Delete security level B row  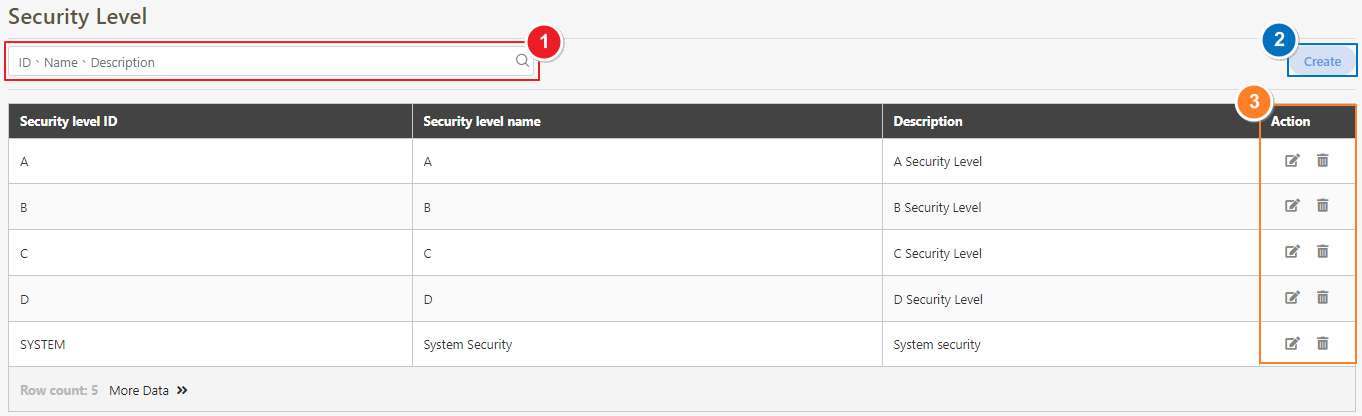[x=1322, y=206]
